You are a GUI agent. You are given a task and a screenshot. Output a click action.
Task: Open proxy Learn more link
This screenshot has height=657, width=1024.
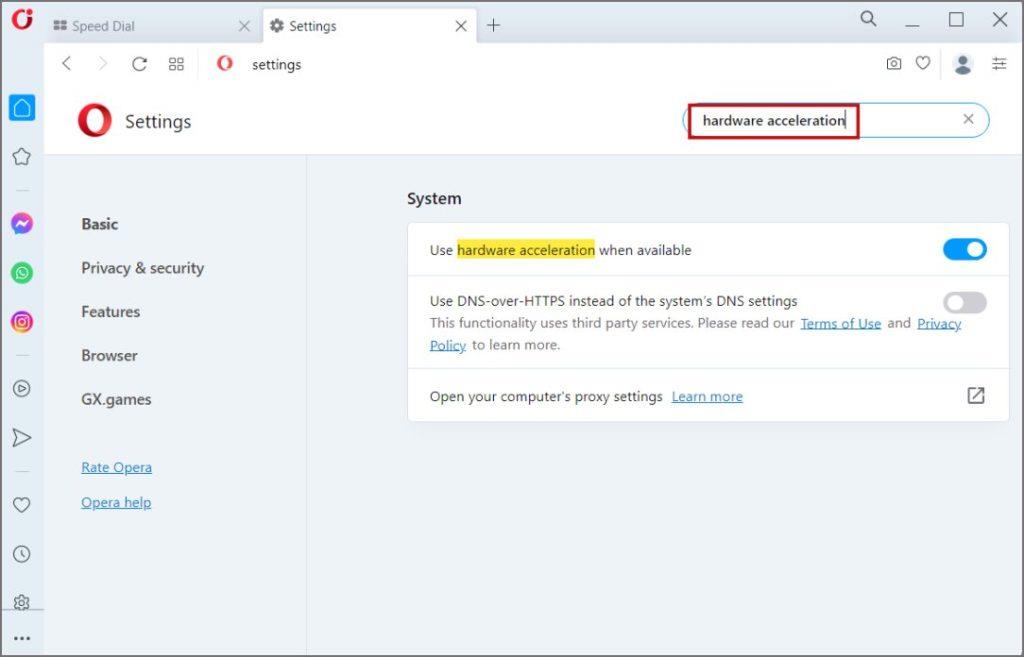click(707, 396)
